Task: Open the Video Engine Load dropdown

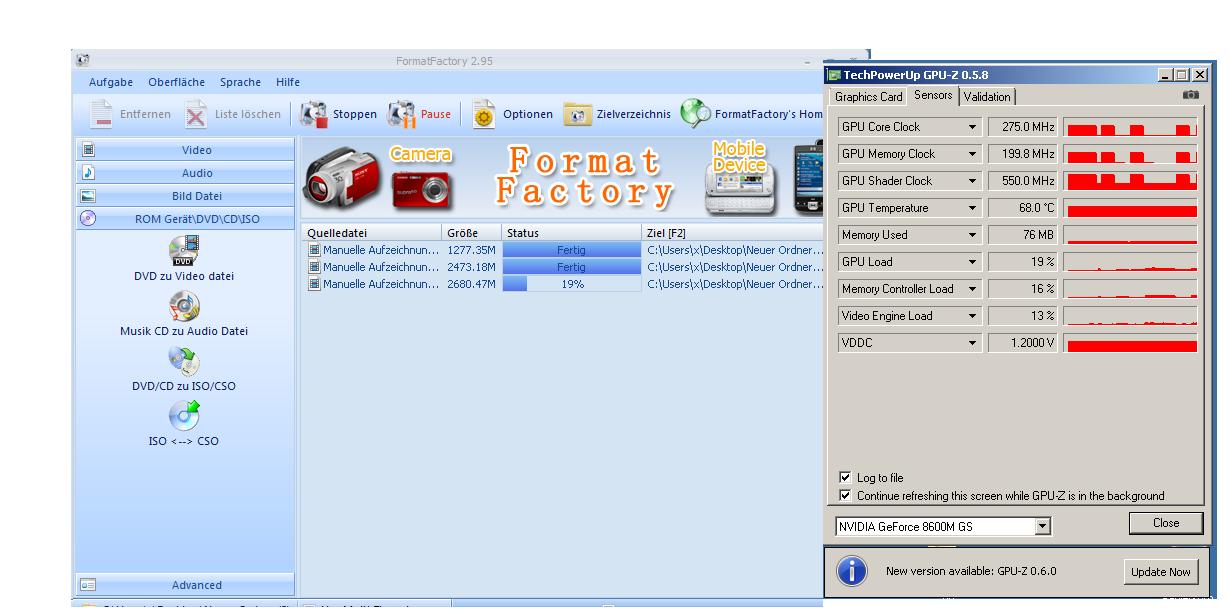Action: click(x=972, y=316)
